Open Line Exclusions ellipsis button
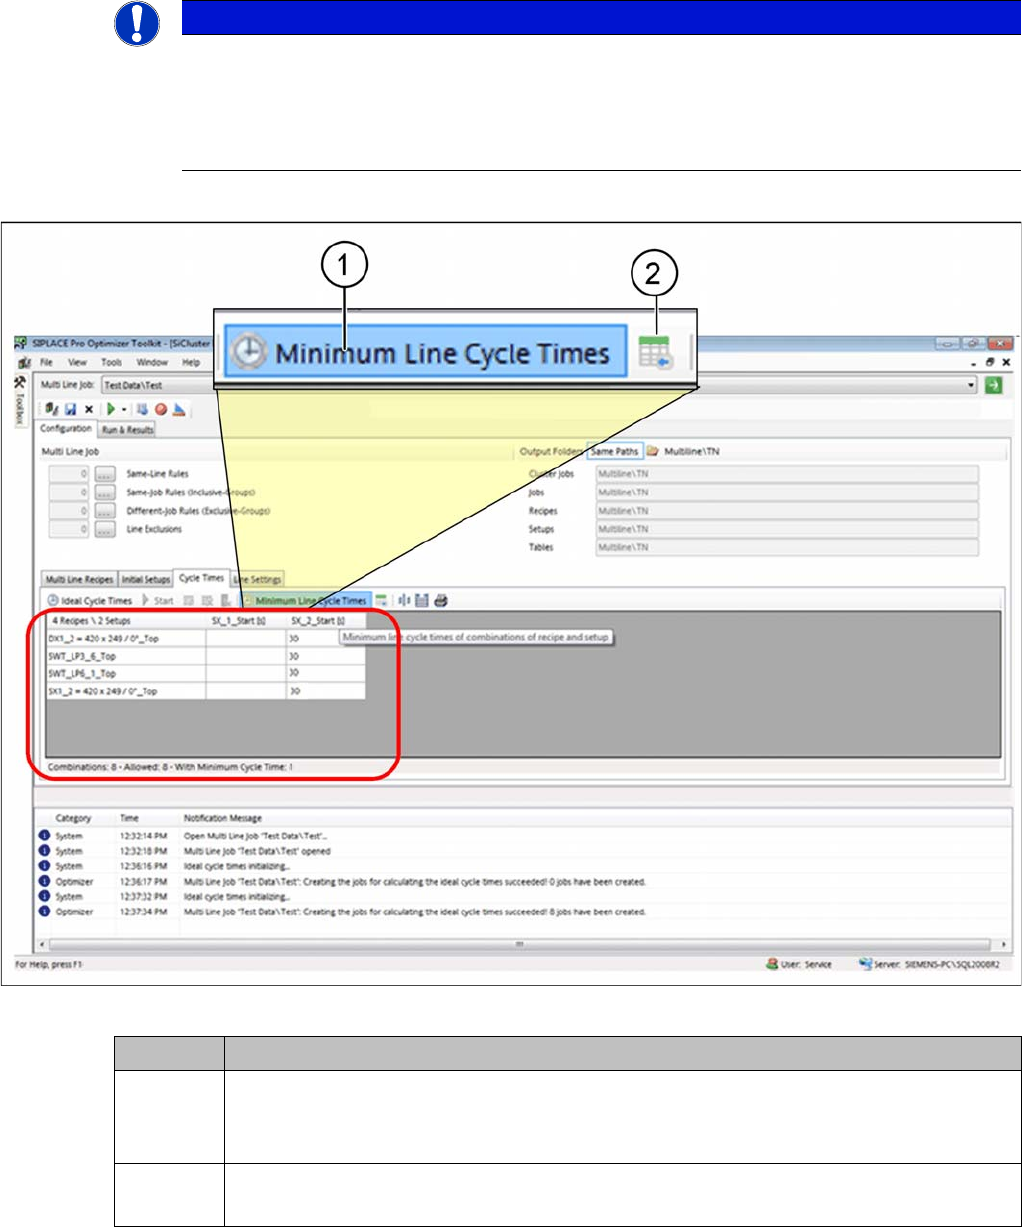Screen dimensions: 1022x1227 click(105, 529)
